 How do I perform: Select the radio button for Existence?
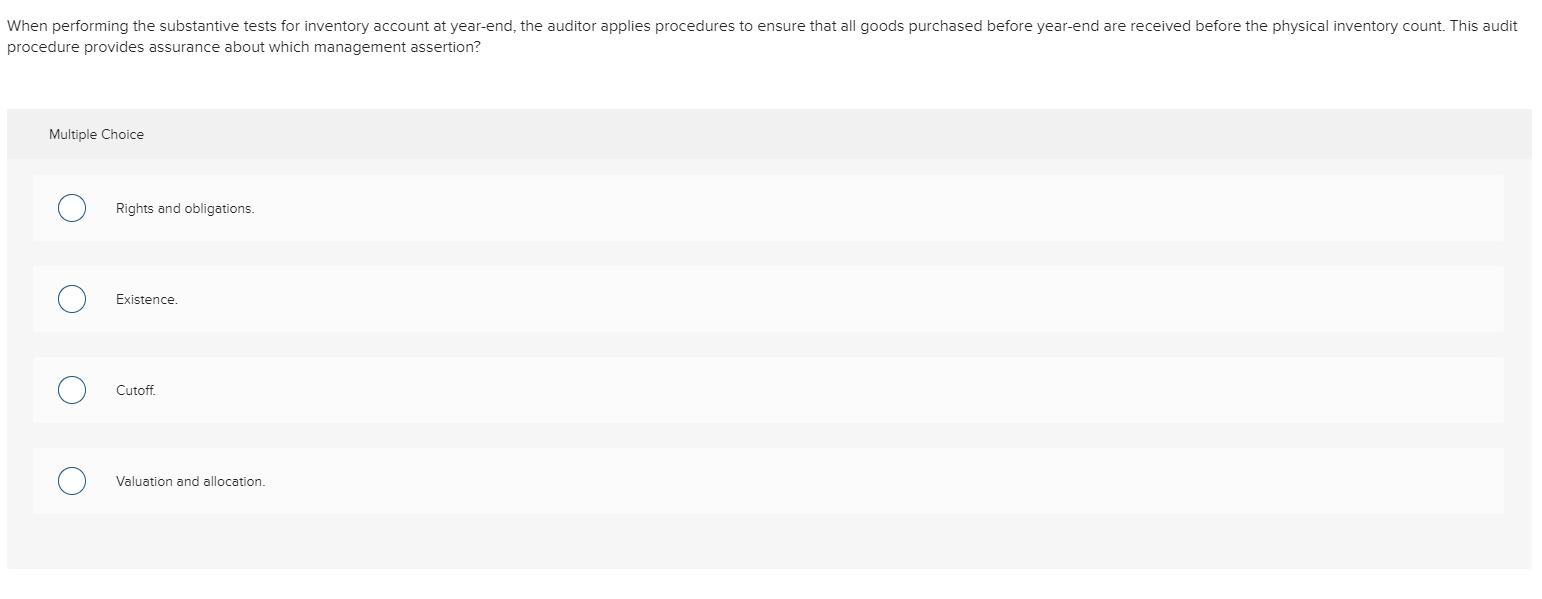pyautogui.click(x=71, y=298)
